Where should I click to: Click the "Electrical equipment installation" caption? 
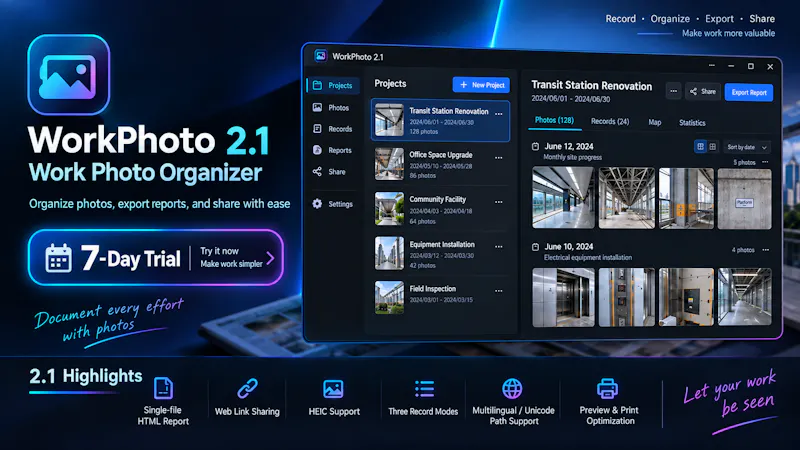pos(588,258)
